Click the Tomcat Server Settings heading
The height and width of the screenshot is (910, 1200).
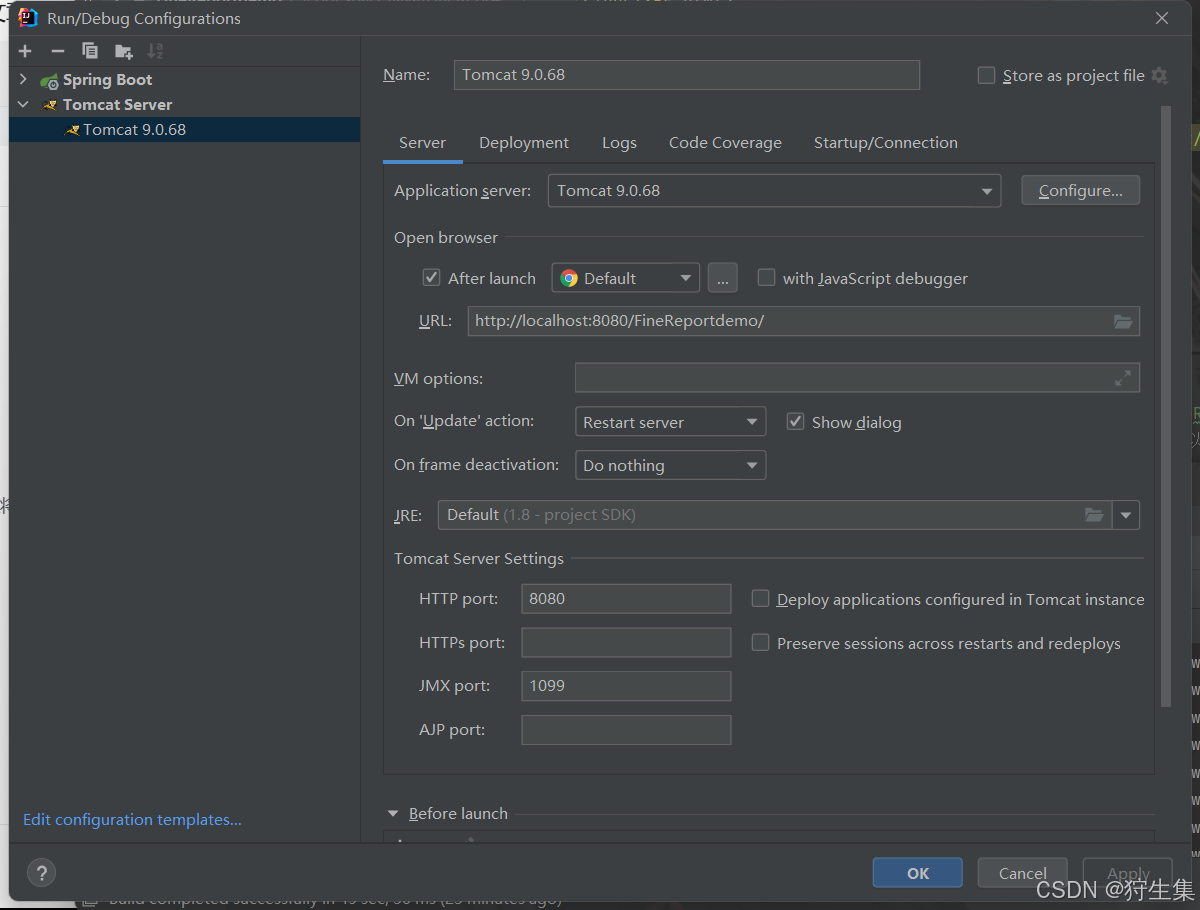click(479, 559)
